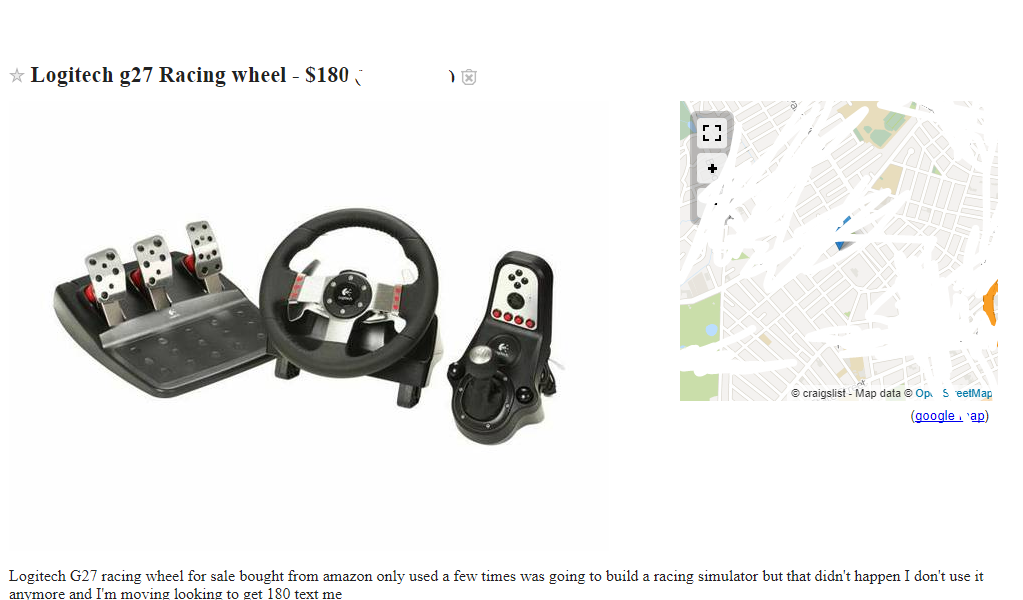Click the orange road segment at map's edge
Screen dimensions: 1023x600
[990, 303]
